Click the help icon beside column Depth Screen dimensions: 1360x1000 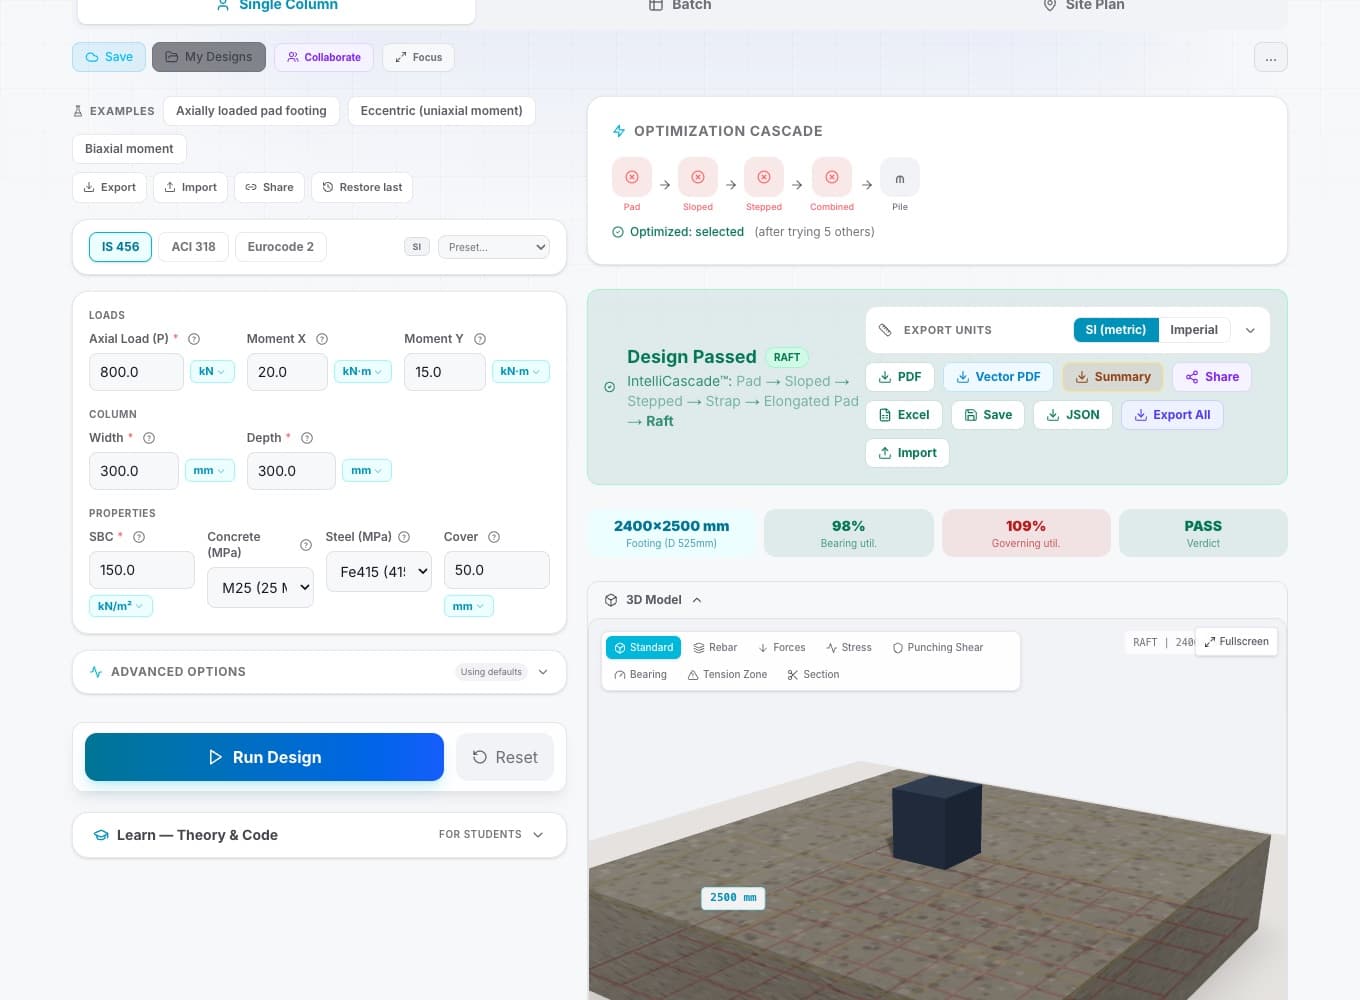click(307, 438)
